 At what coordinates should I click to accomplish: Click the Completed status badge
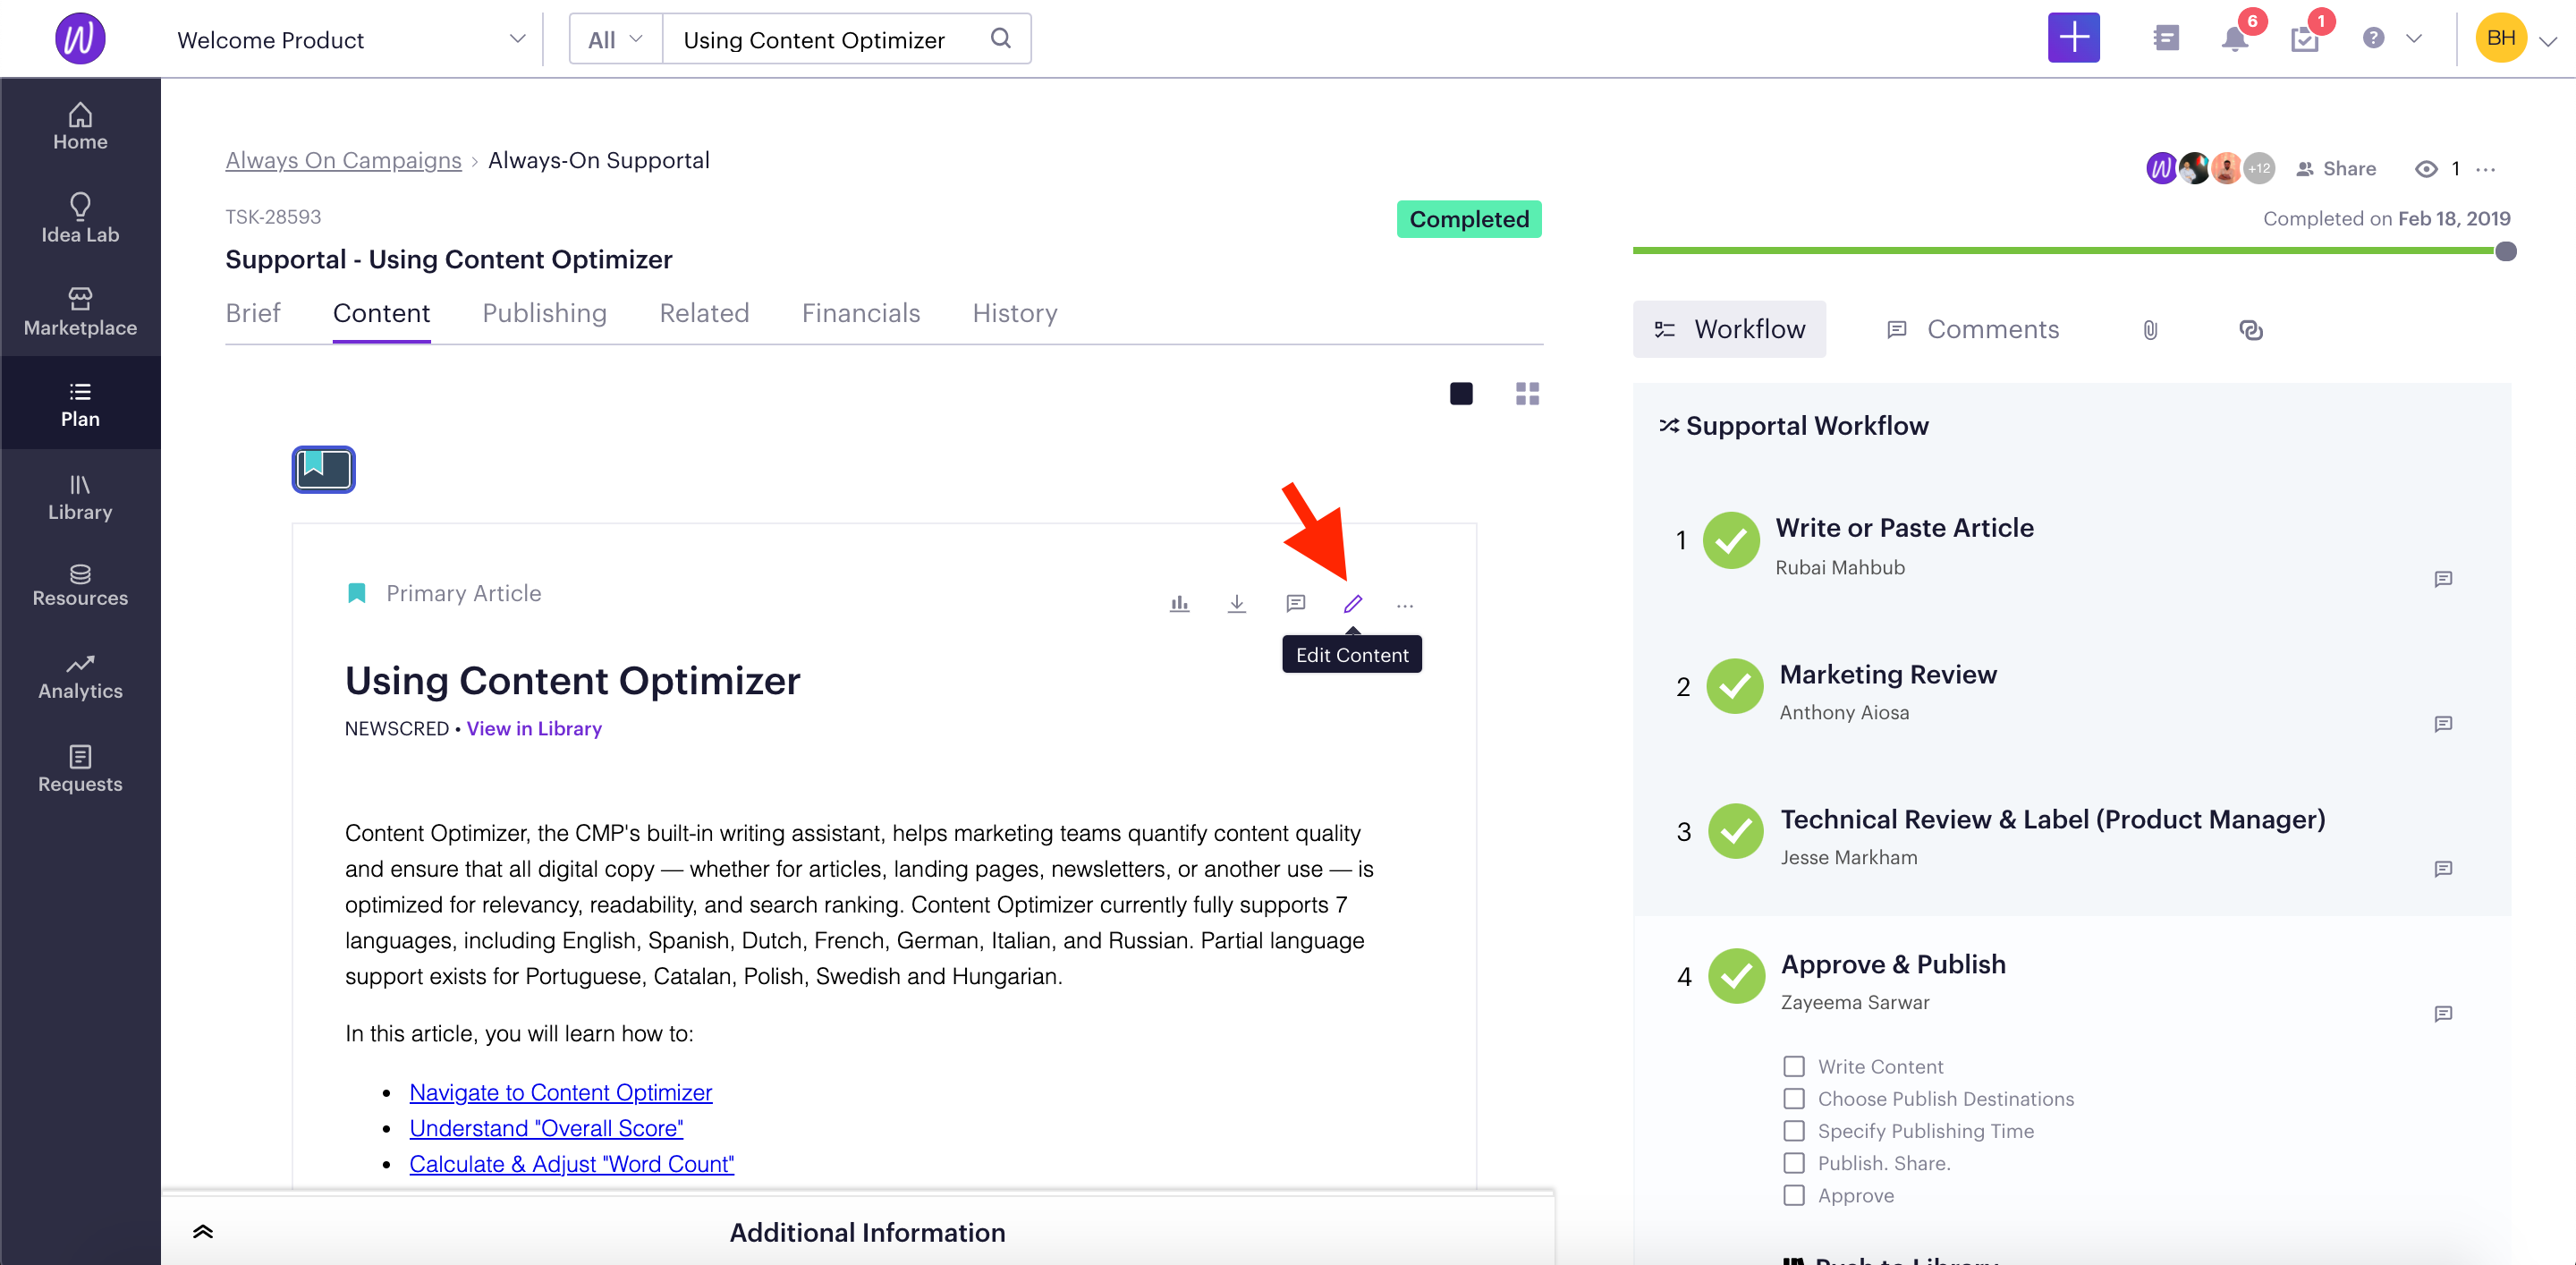pos(1468,219)
